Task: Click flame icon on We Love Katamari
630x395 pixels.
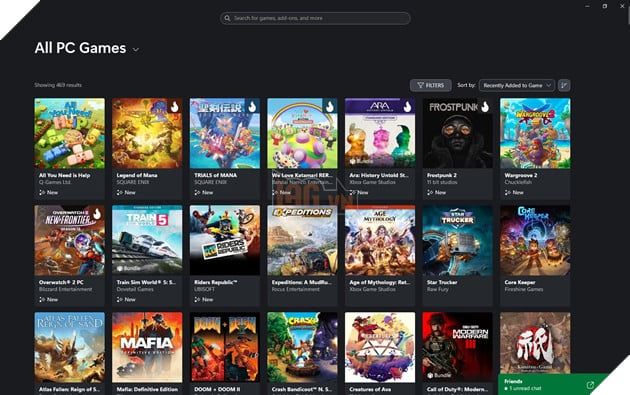Action: 329,106
